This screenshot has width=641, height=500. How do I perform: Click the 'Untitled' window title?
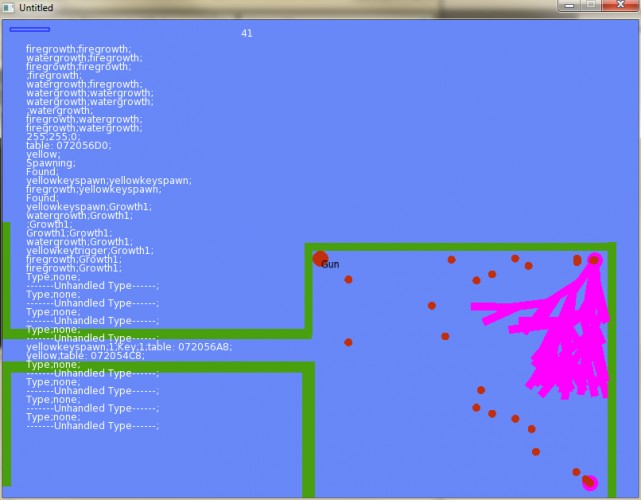[x=36, y=8]
